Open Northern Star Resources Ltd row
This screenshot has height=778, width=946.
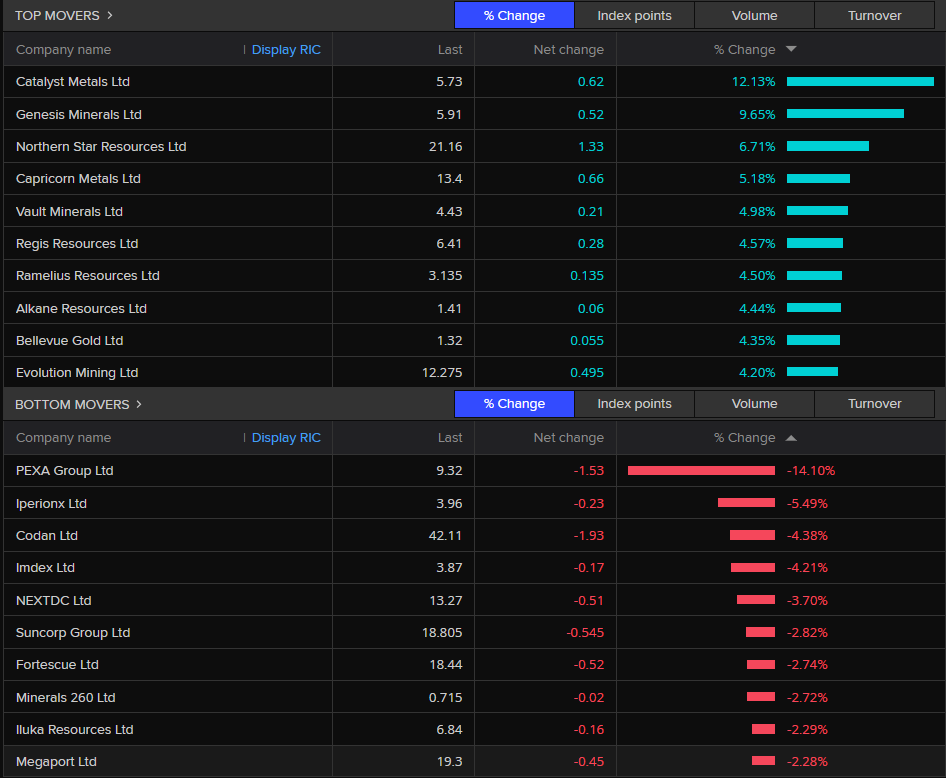[474, 147]
